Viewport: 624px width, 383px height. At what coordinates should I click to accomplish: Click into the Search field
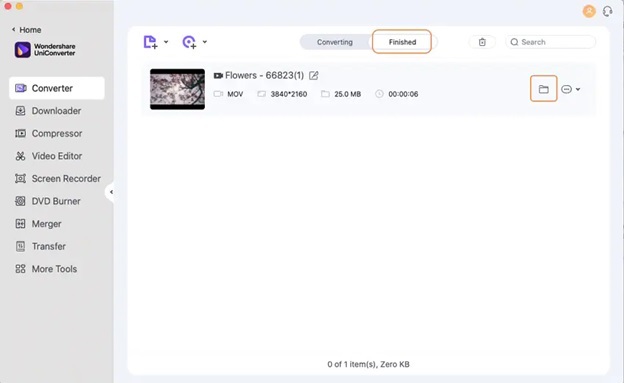click(550, 42)
